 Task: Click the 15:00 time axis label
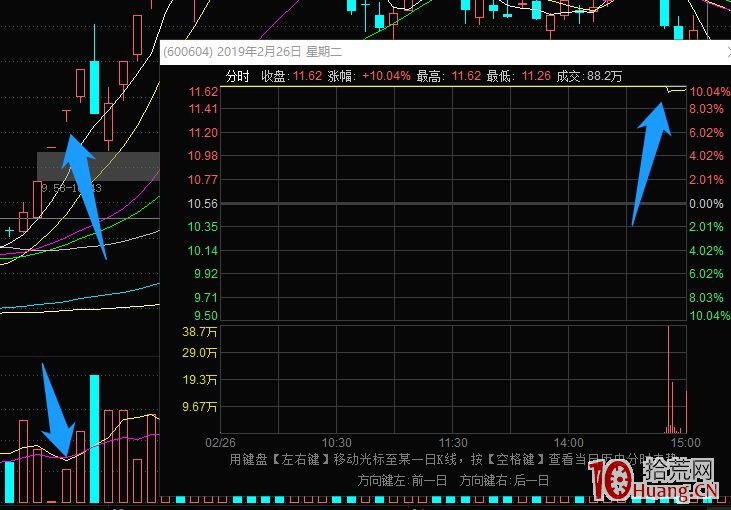(685, 442)
